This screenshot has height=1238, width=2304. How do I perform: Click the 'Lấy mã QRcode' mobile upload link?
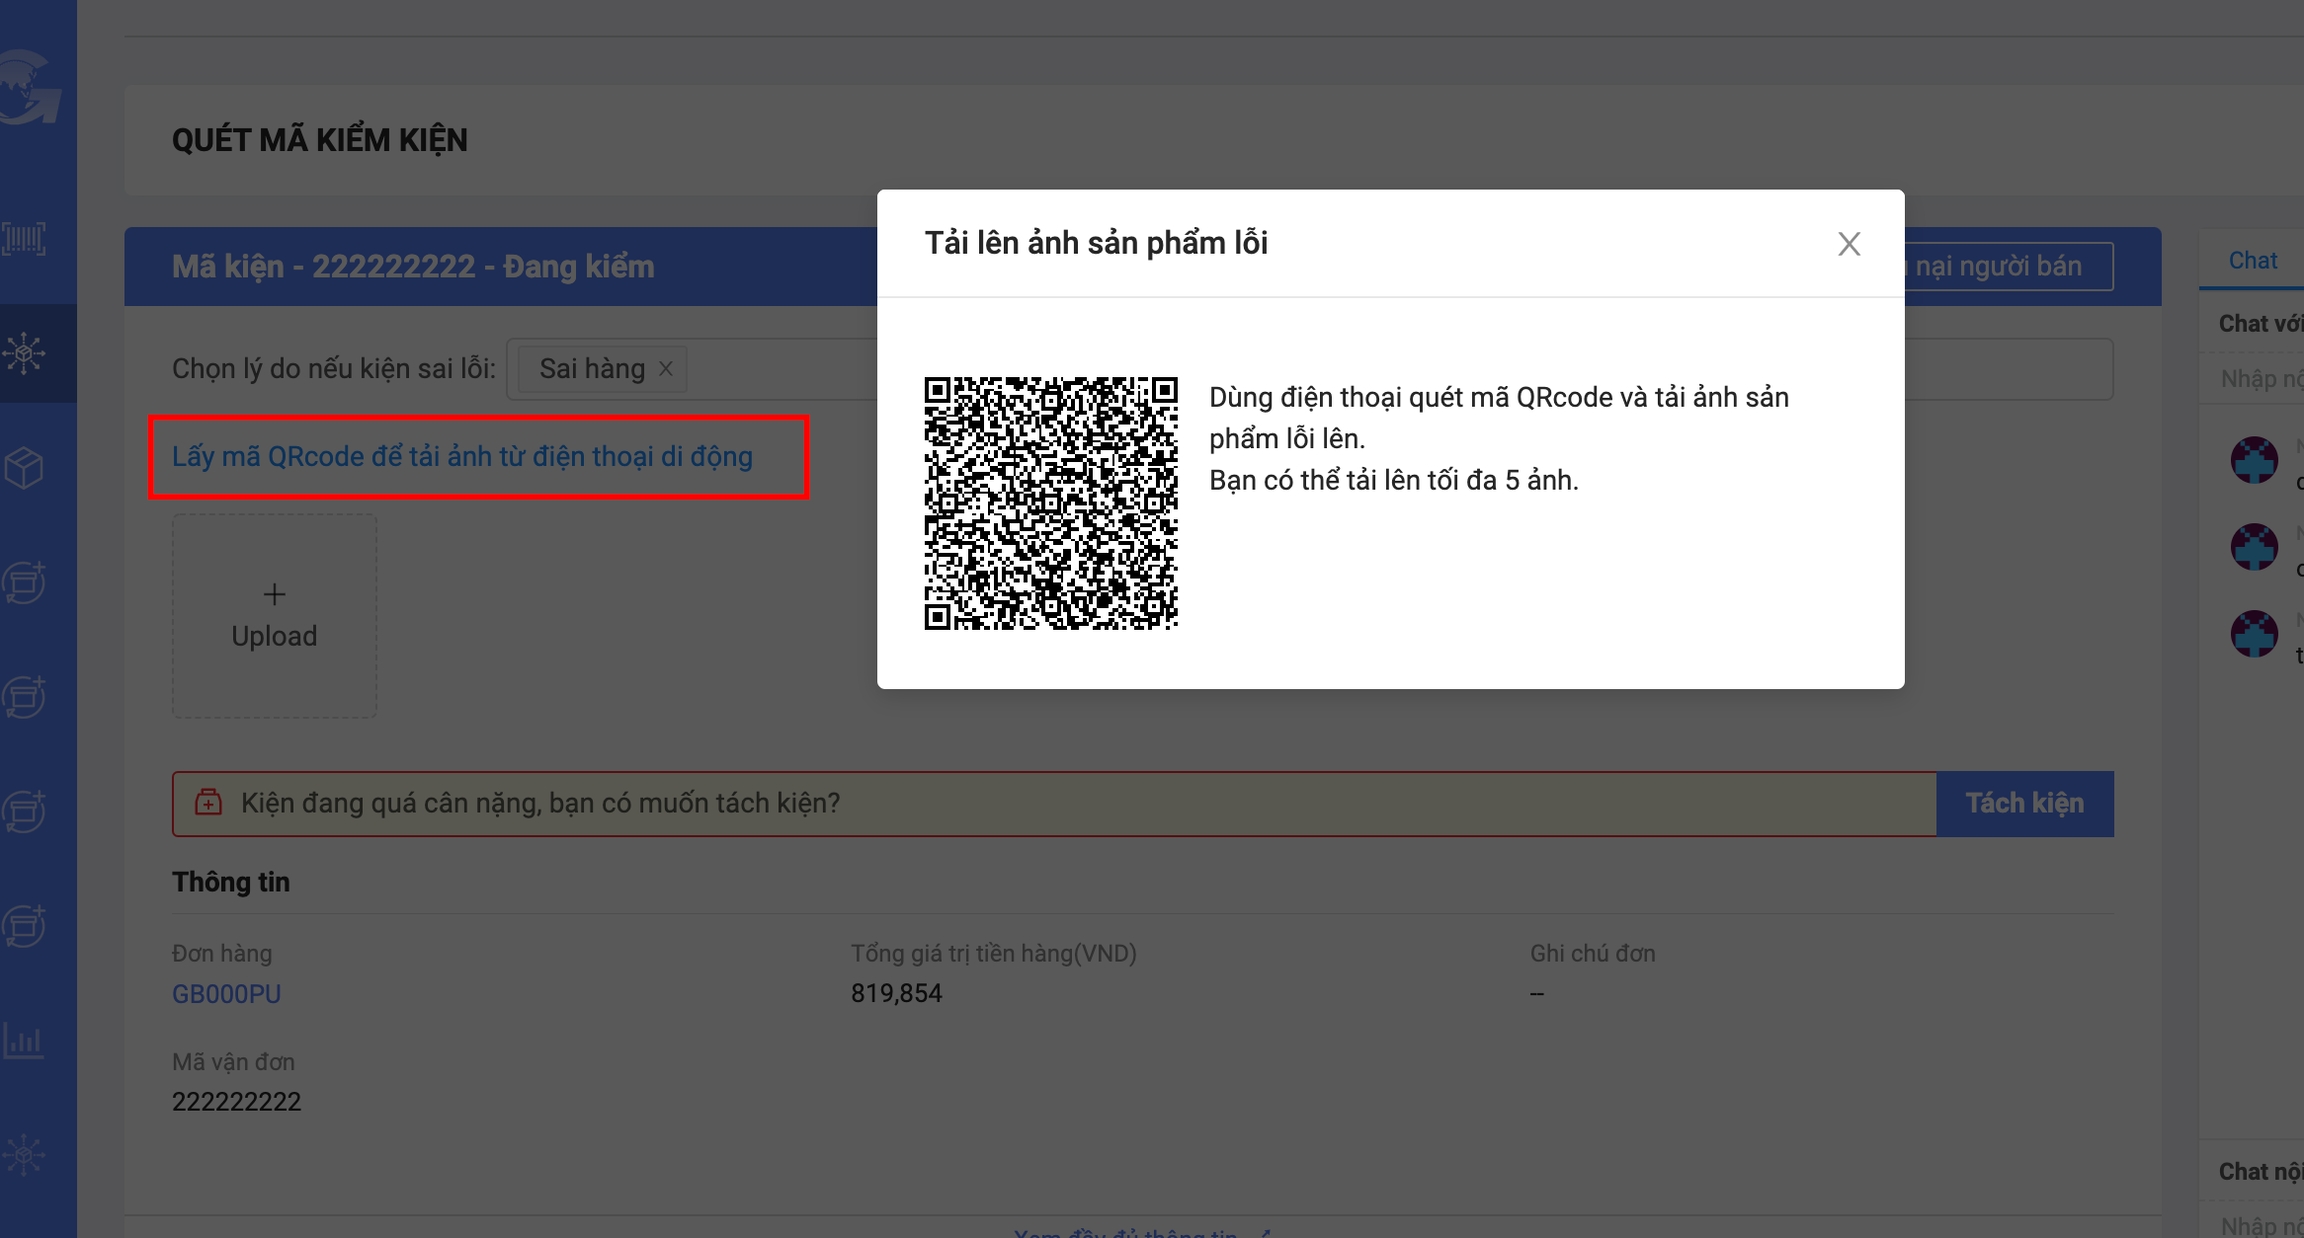point(462,457)
